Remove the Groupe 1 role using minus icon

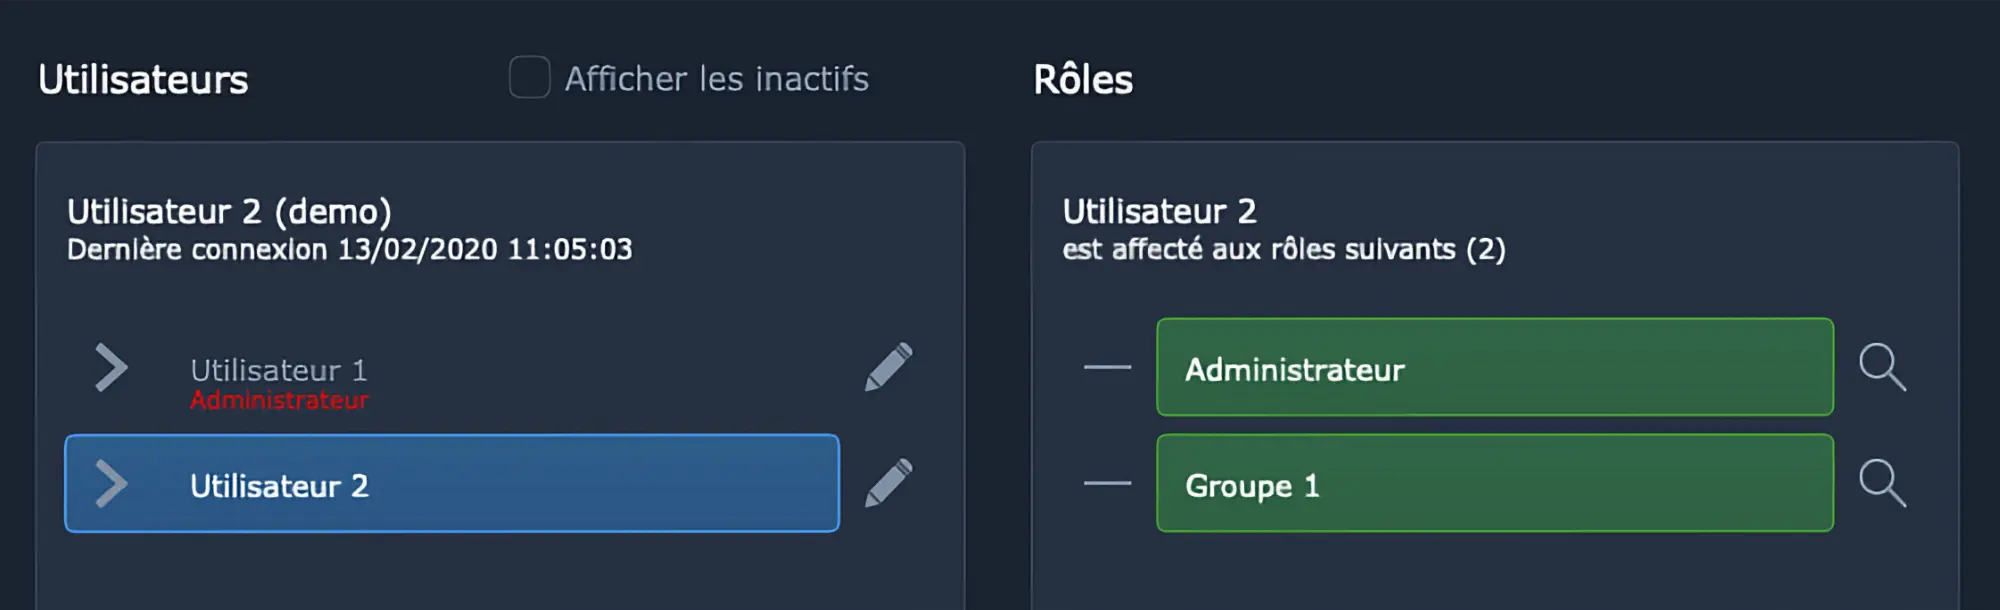(1107, 483)
